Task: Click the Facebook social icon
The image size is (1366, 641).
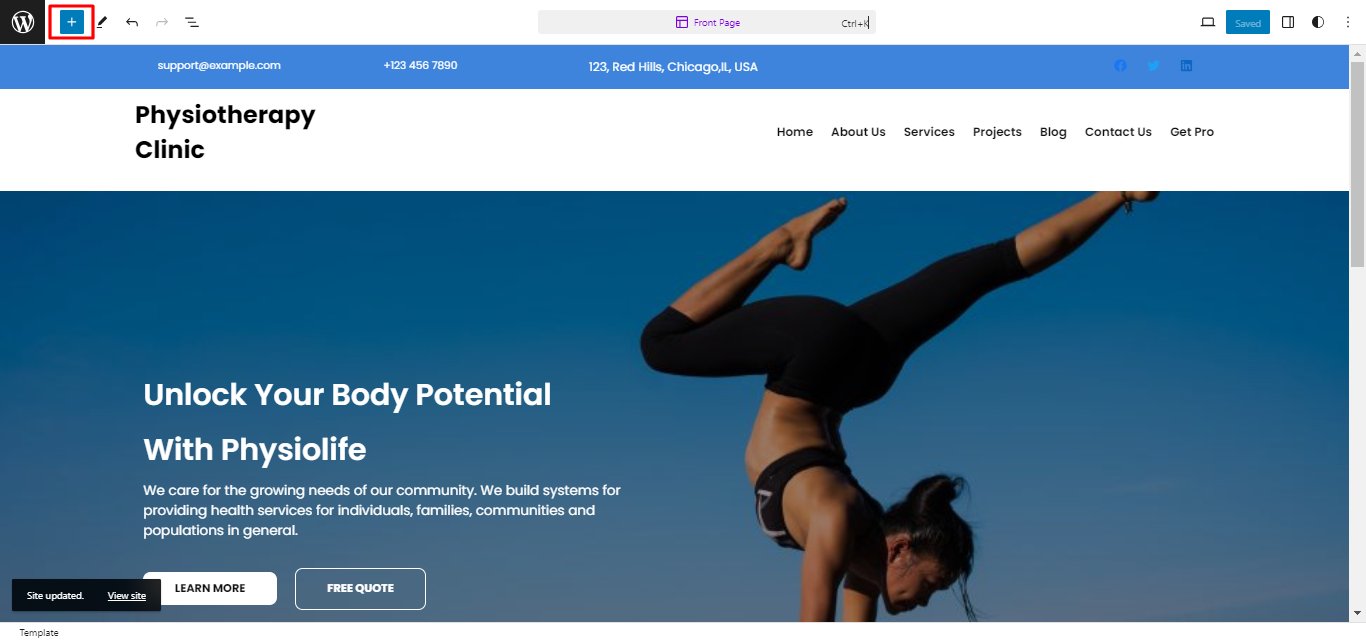Action: point(1120,66)
